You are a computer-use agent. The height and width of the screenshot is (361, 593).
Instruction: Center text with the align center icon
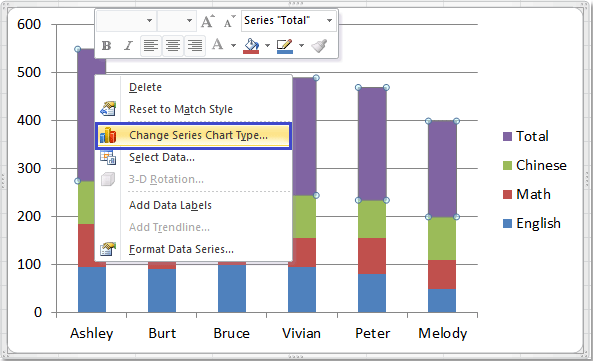pyautogui.click(x=173, y=46)
